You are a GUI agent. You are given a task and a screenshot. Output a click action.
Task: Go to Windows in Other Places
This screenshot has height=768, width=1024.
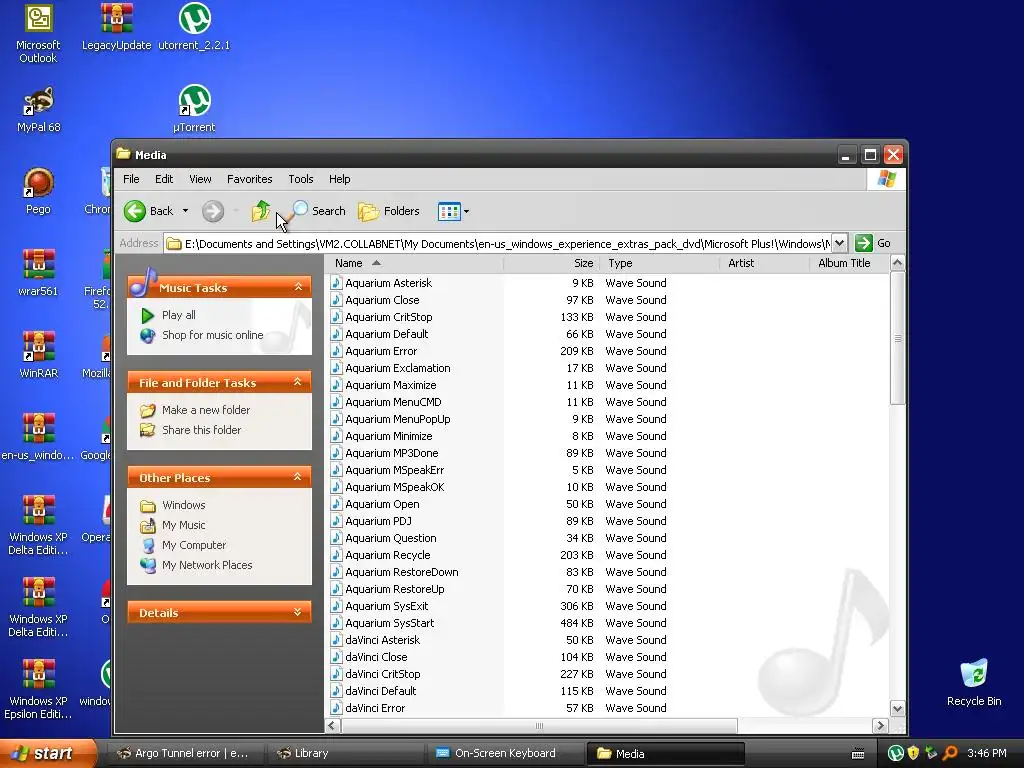pyautogui.click(x=184, y=505)
